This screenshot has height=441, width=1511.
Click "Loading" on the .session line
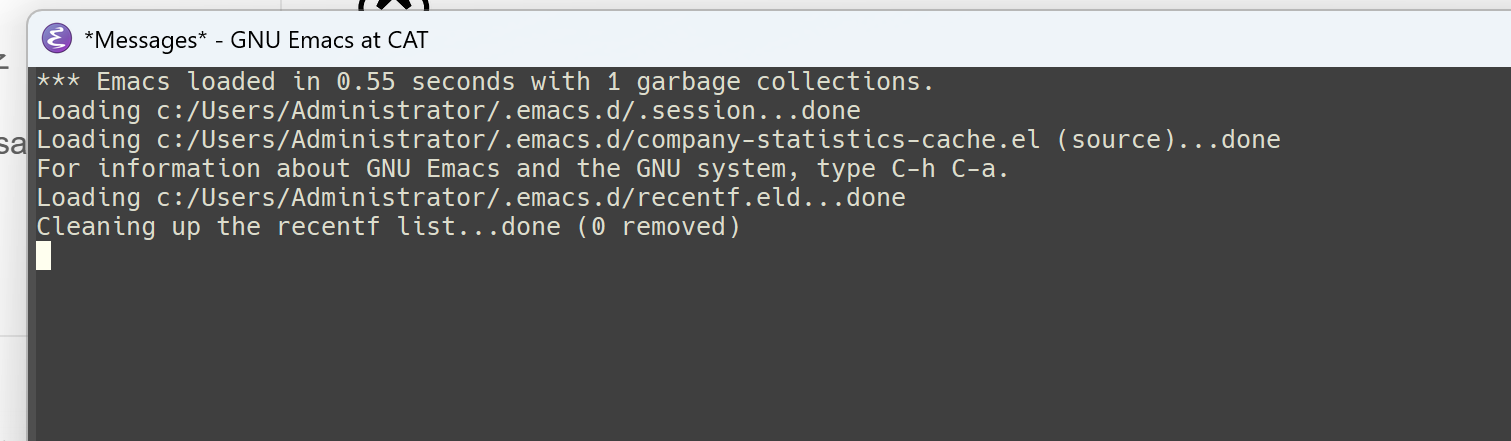[88, 110]
